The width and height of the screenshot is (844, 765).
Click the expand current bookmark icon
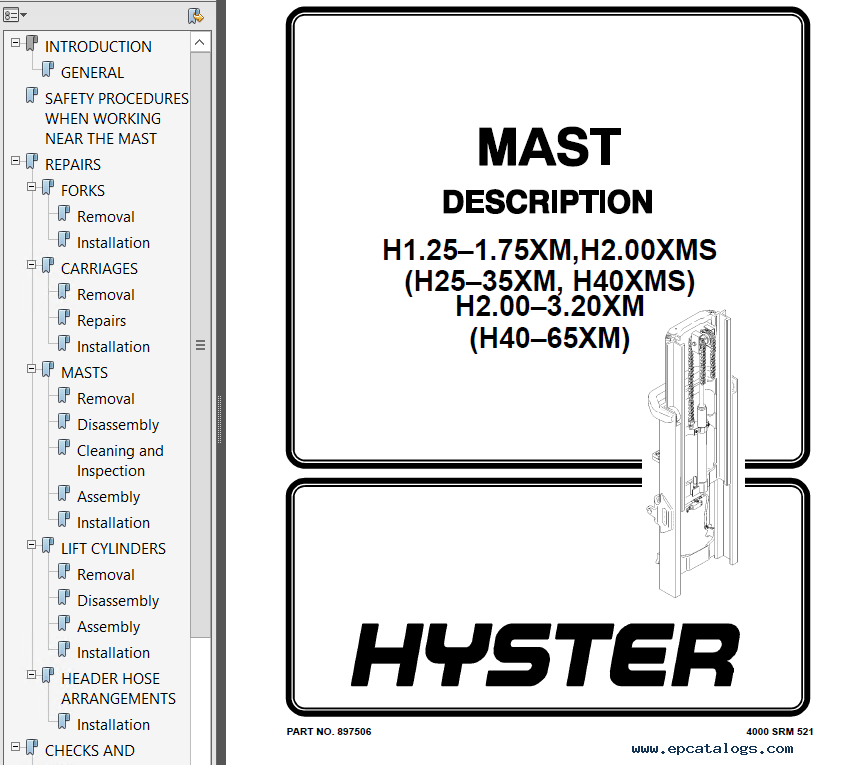pyautogui.click(x=195, y=16)
